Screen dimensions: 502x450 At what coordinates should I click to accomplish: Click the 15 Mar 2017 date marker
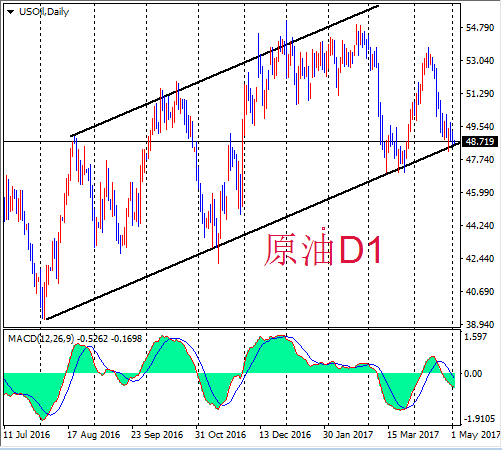413,435
